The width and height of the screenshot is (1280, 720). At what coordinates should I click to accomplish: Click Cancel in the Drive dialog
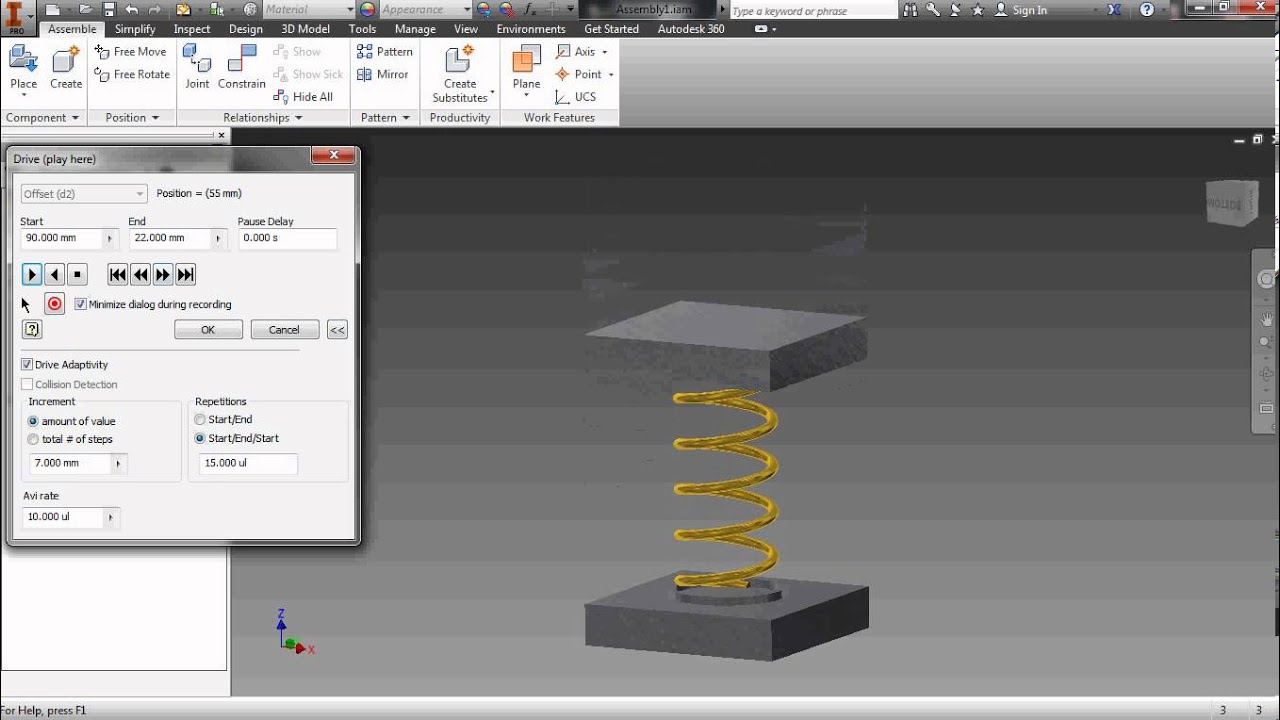tap(284, 329)
